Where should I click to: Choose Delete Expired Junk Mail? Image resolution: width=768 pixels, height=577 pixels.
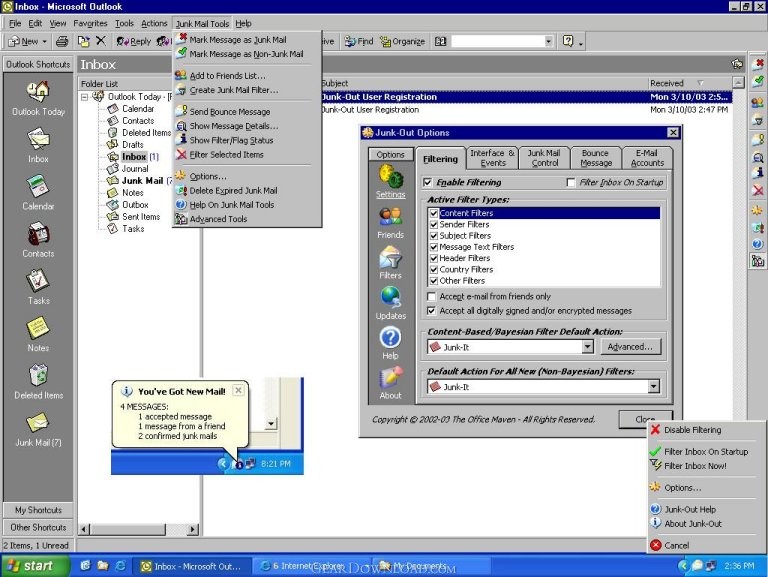tap(247, 191)
